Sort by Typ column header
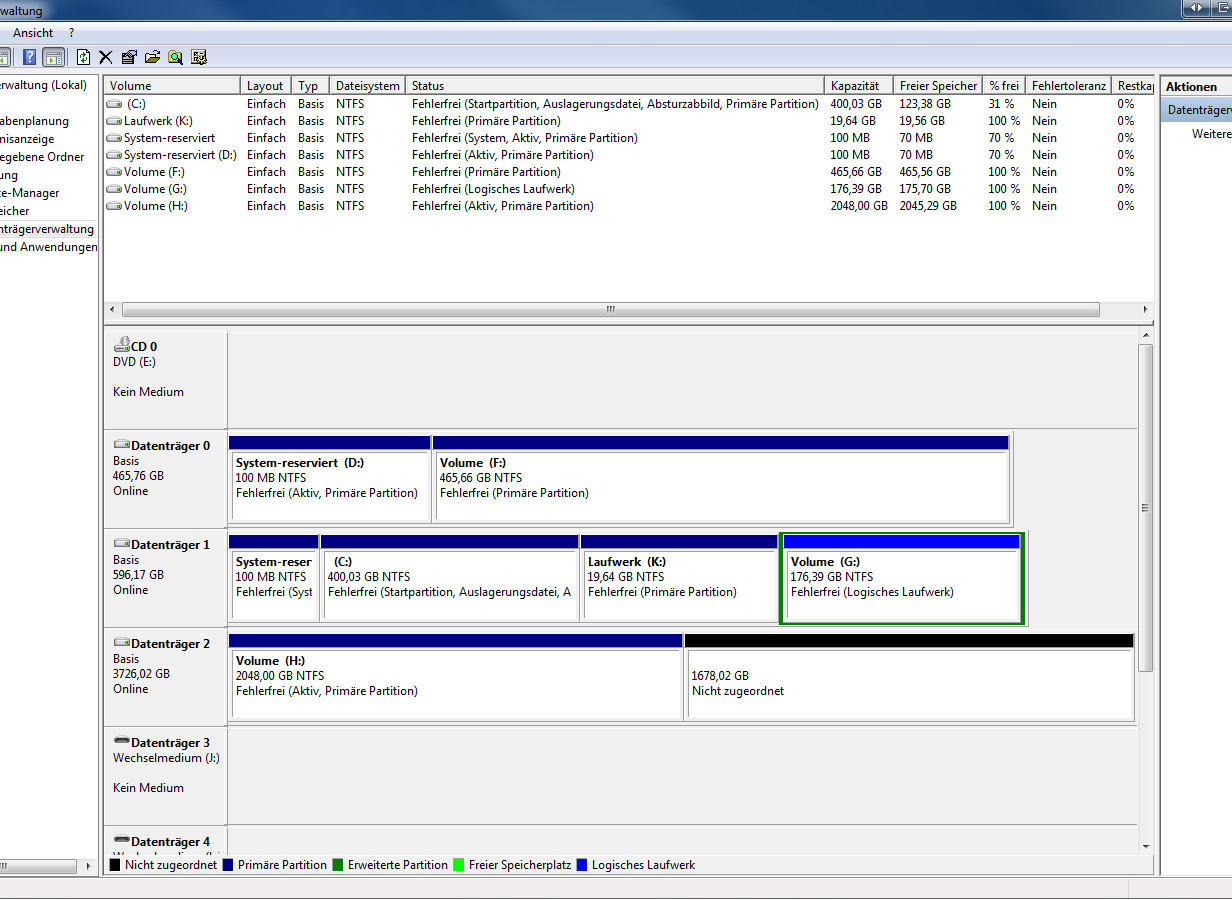The width and height of the screenshot is (1232, 900). click(311, 86)
